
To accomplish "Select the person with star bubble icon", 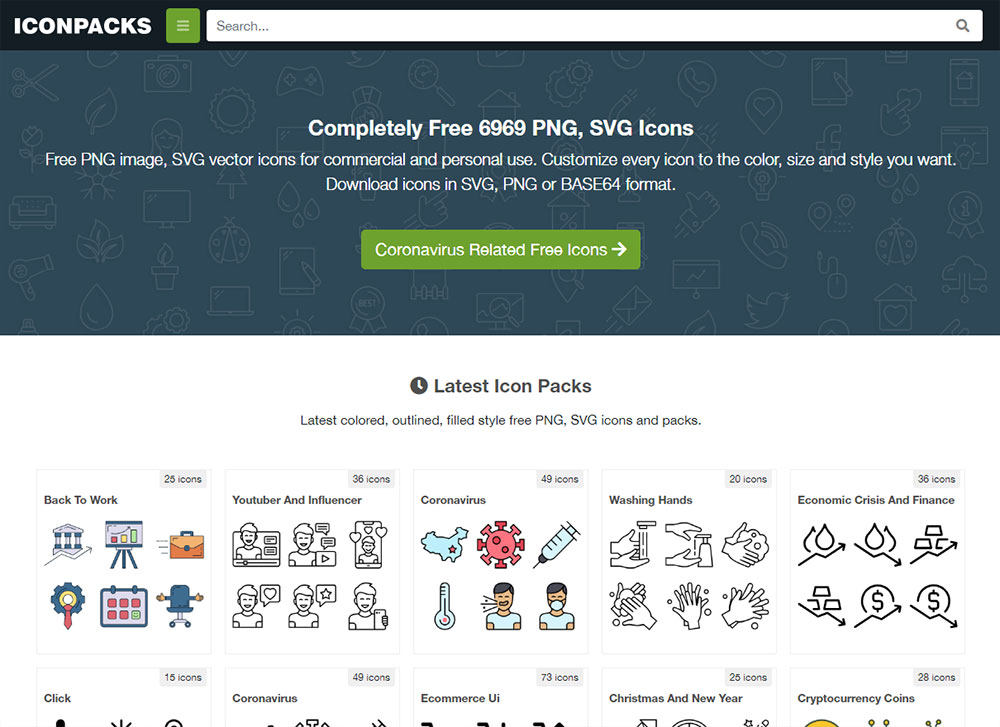I will point(312,606).
